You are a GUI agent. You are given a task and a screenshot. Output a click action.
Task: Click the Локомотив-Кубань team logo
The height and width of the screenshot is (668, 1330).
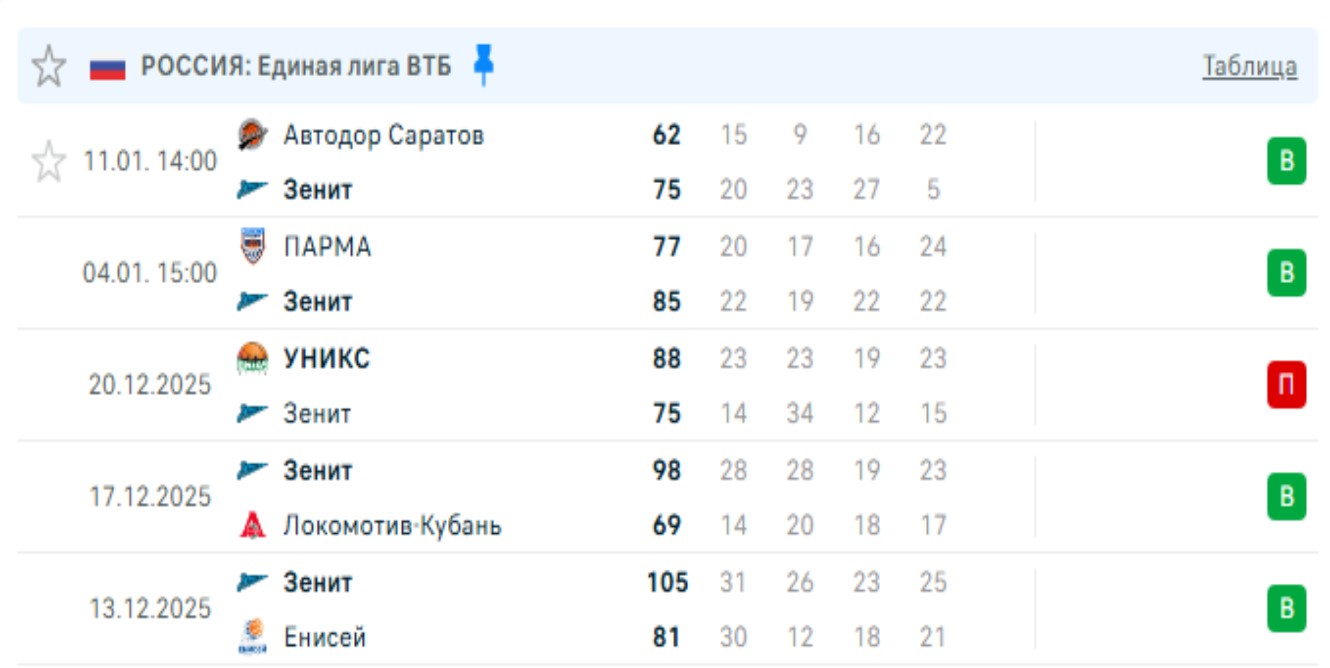point(253,525)
